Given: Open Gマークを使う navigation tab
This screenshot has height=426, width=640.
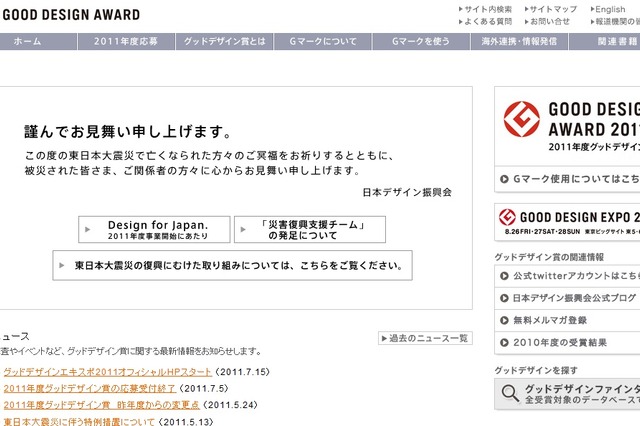Looking at the screenshot, I should pos(421,41).
